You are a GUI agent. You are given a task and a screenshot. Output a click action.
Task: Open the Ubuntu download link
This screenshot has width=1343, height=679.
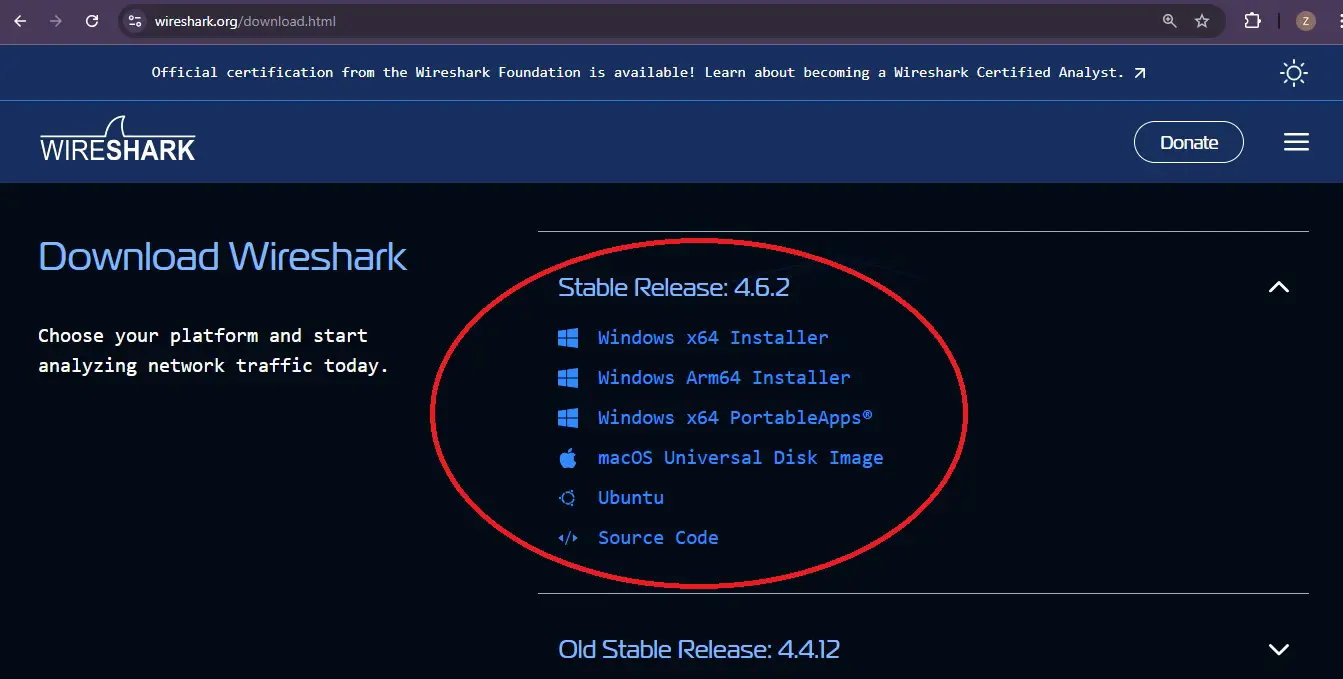pos(630,498)
